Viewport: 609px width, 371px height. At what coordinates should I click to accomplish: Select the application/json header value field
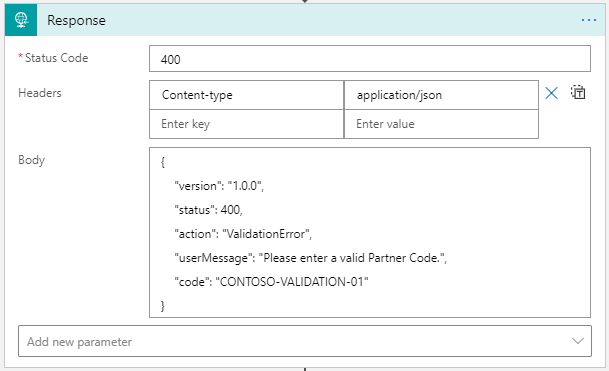[x=441, y=95]
